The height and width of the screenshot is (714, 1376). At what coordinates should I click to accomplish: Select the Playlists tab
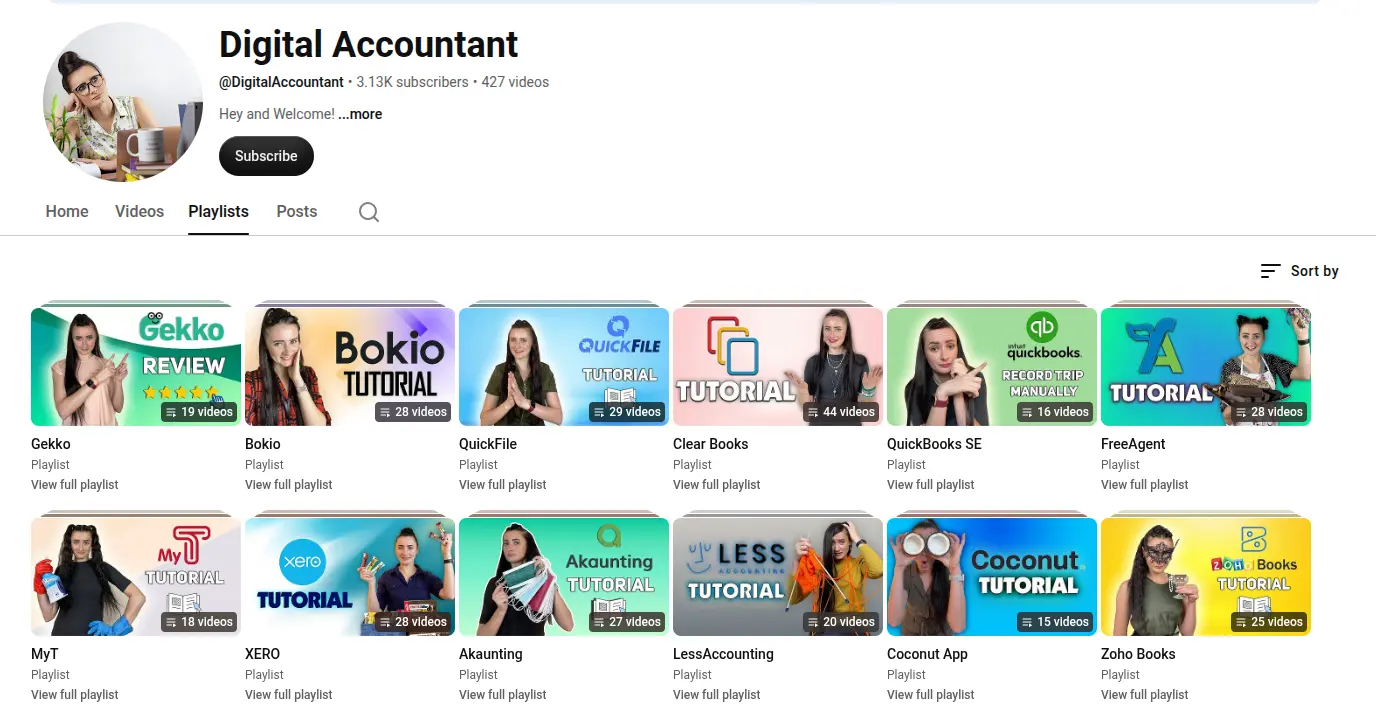pyautogui.click(x=218, y=211)
